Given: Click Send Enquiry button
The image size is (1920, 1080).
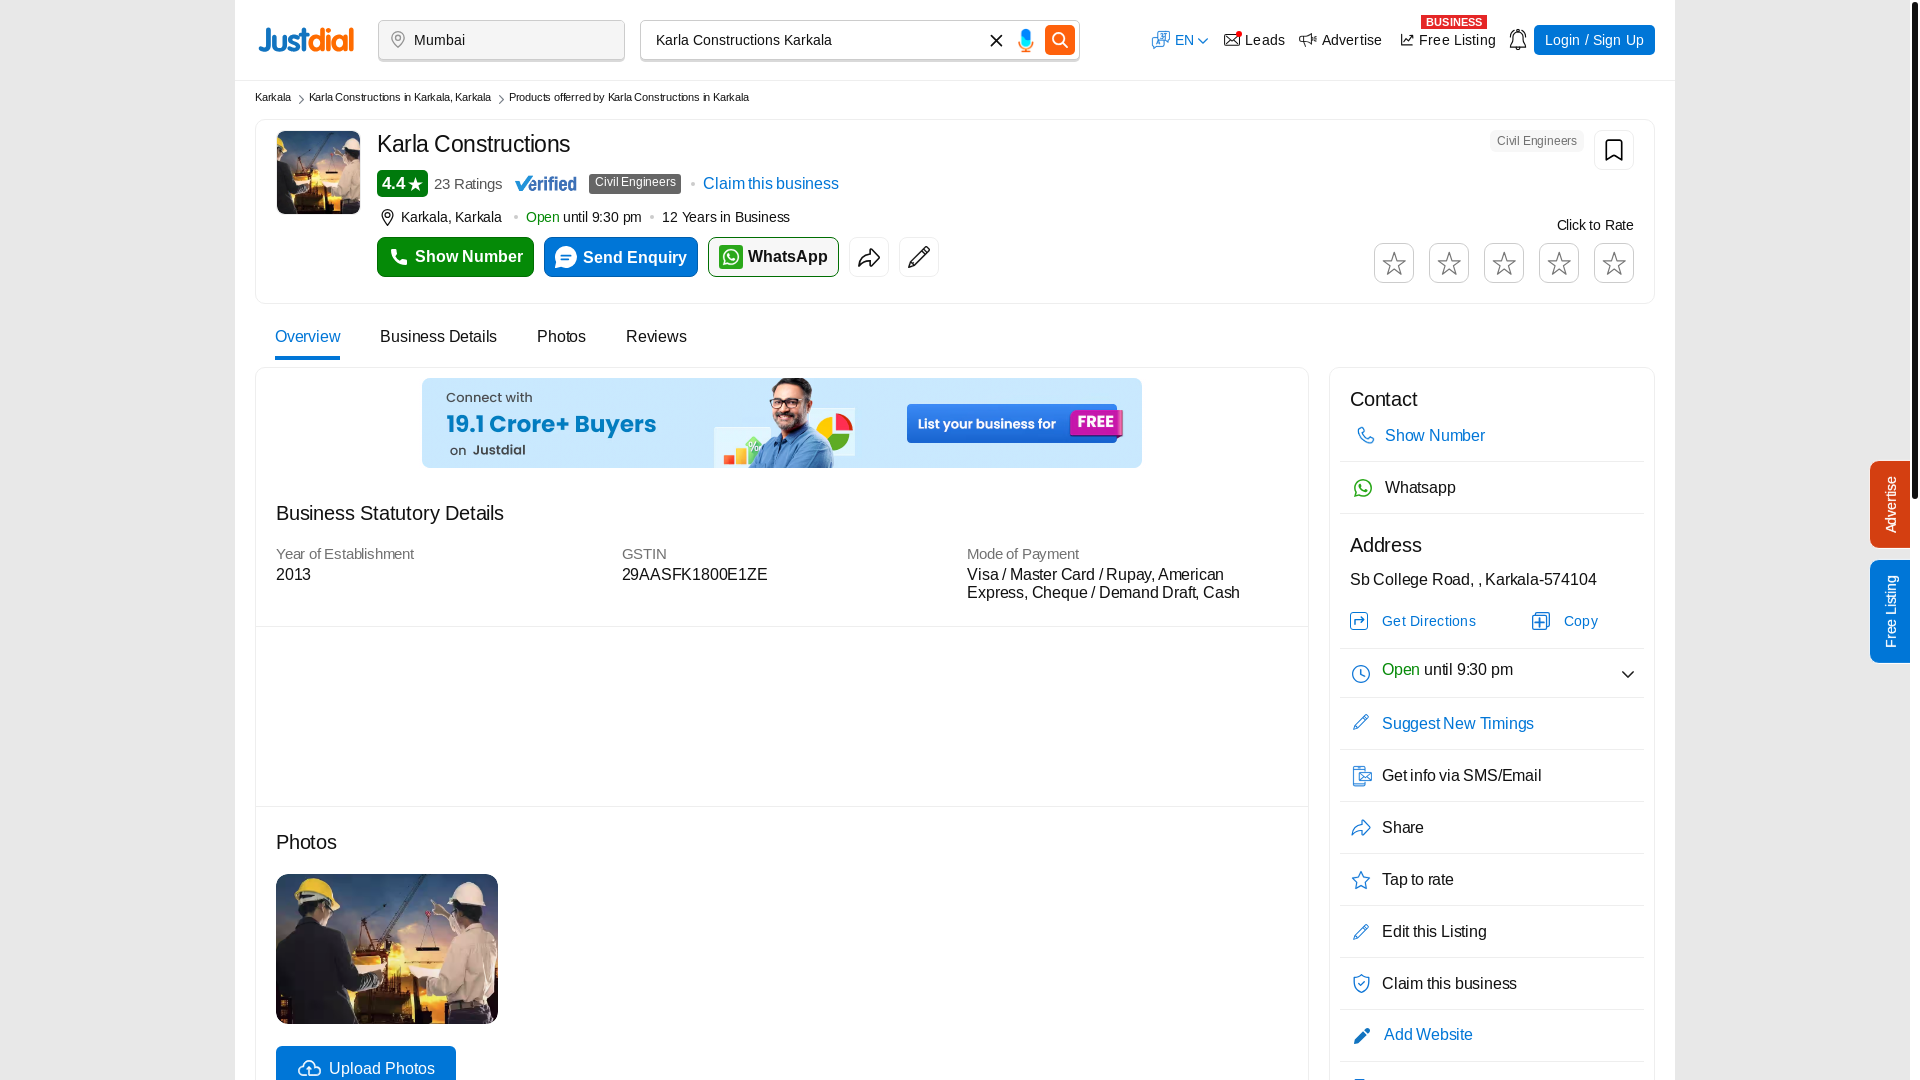Looking at the screenshot, I should point(621,257).
